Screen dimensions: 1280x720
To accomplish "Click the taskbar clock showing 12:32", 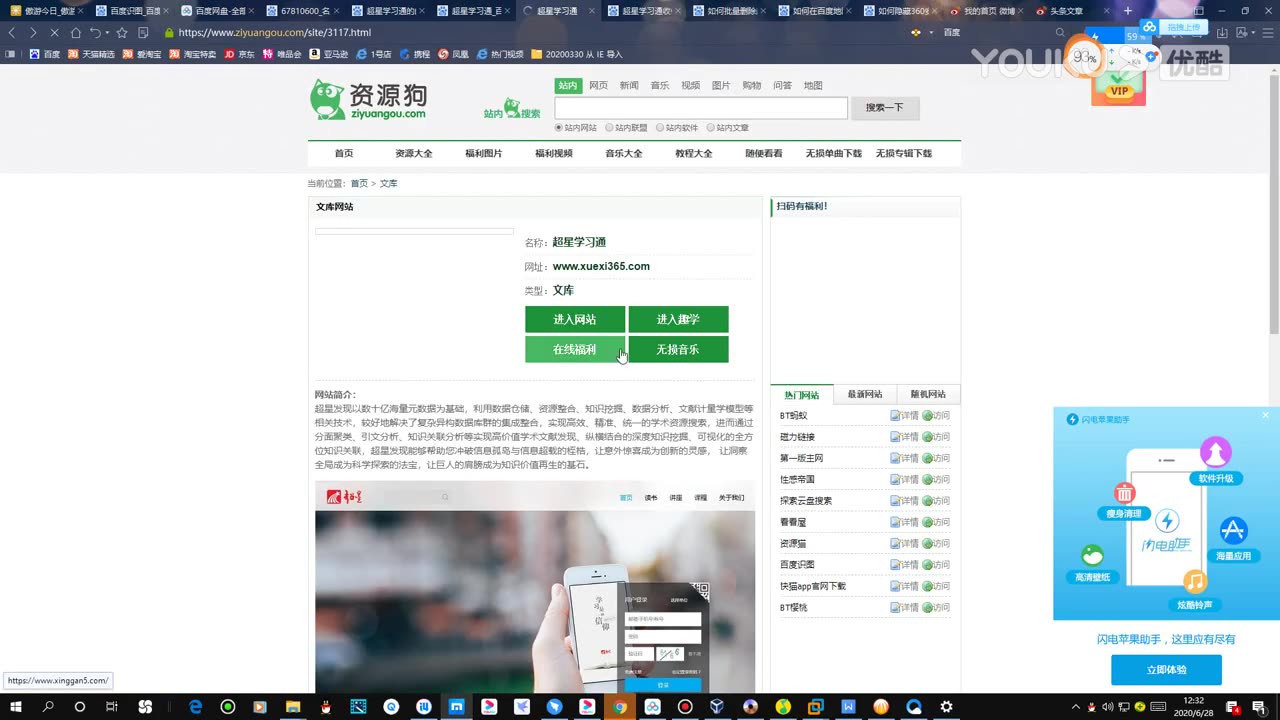I will pos(1194,707).
